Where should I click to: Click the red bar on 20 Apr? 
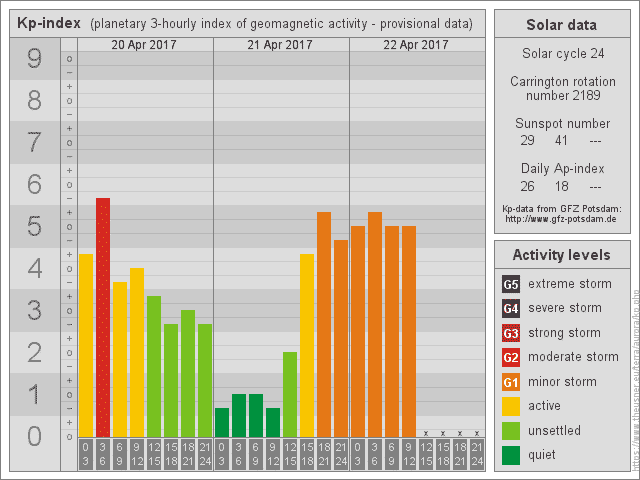pyautogui.click(x=103, y=318)
